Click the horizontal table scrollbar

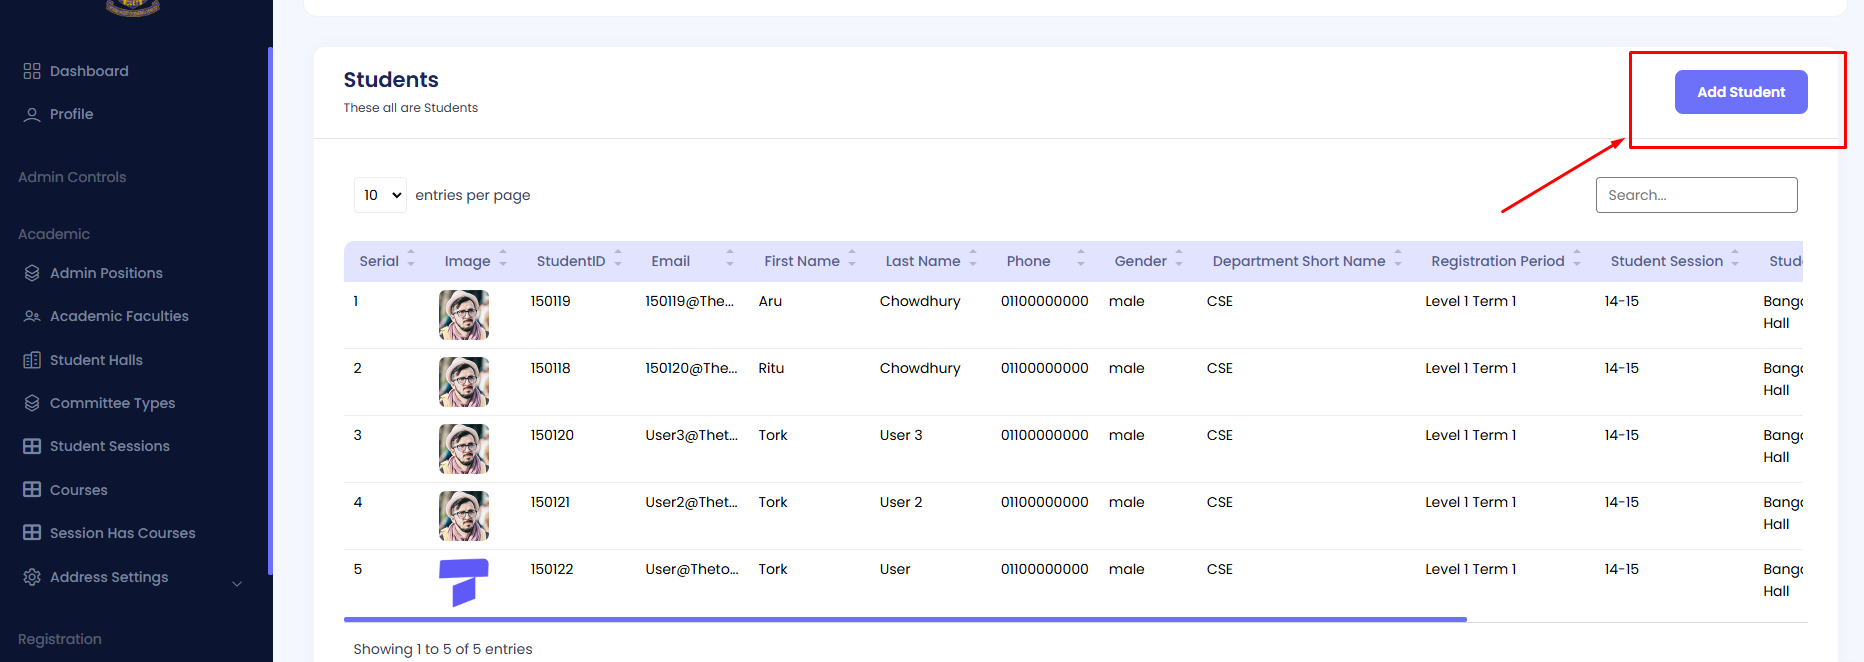coord(904,620)
